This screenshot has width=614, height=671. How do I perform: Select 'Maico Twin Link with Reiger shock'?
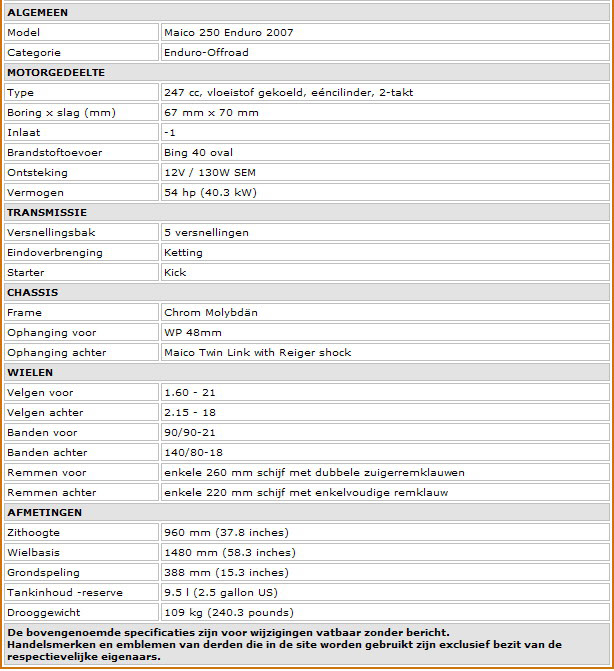pos(258,353)
